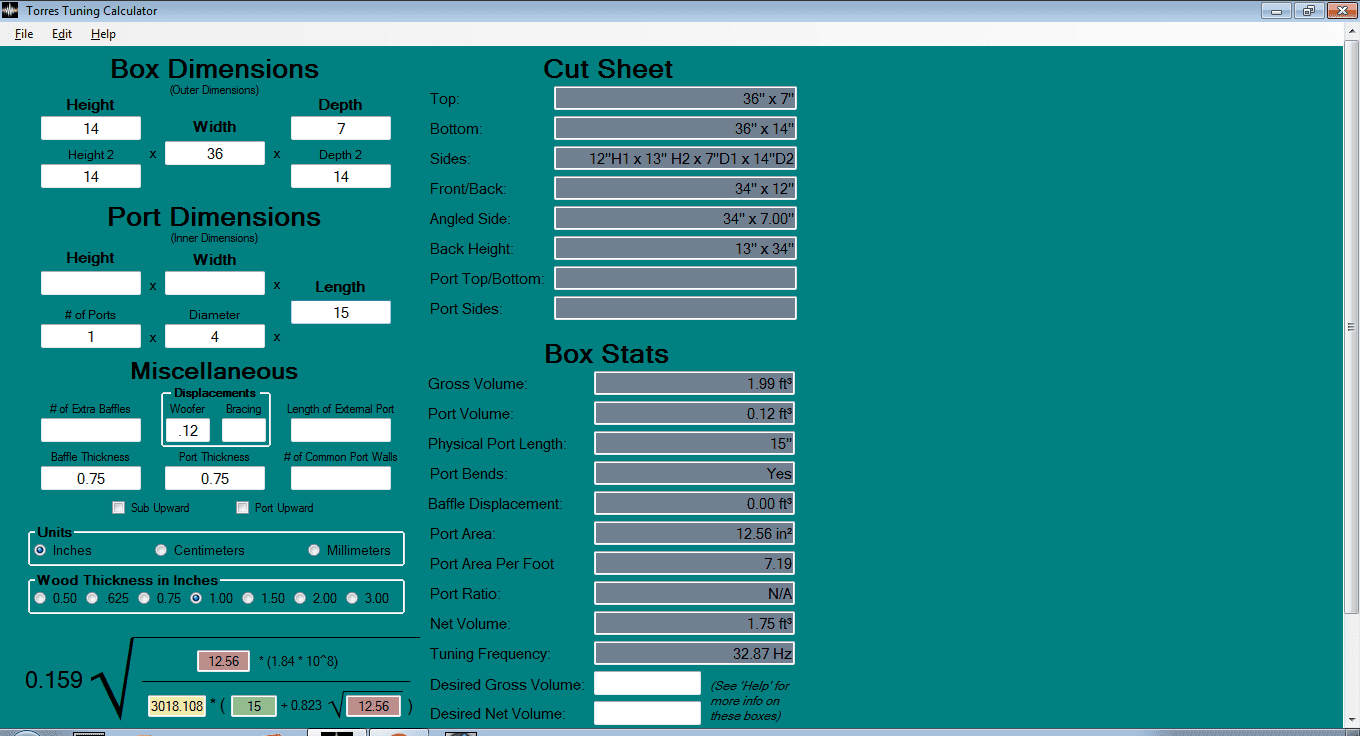Enable the Port Upward checkbox
Screen dimensions: 1360x736
(x=242, y=507)
